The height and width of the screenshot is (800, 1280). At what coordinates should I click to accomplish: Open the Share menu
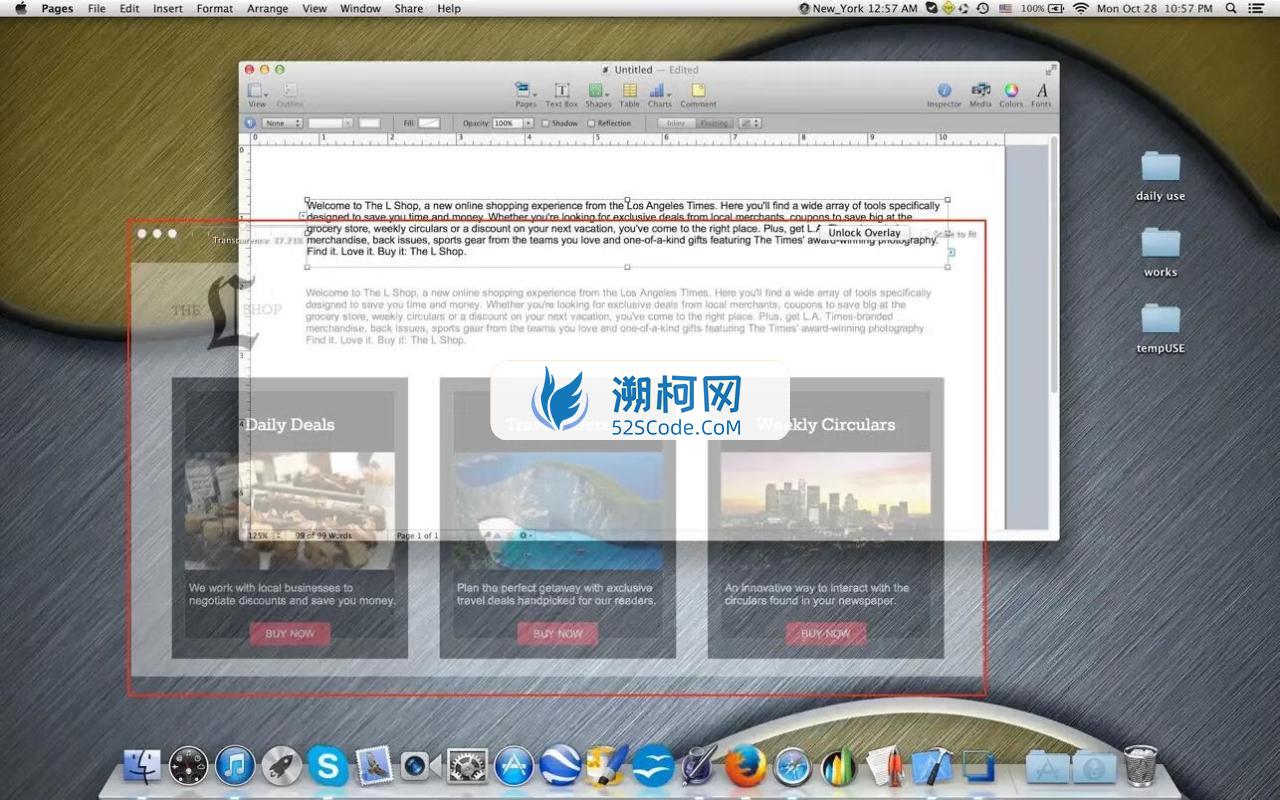(408, 8)
